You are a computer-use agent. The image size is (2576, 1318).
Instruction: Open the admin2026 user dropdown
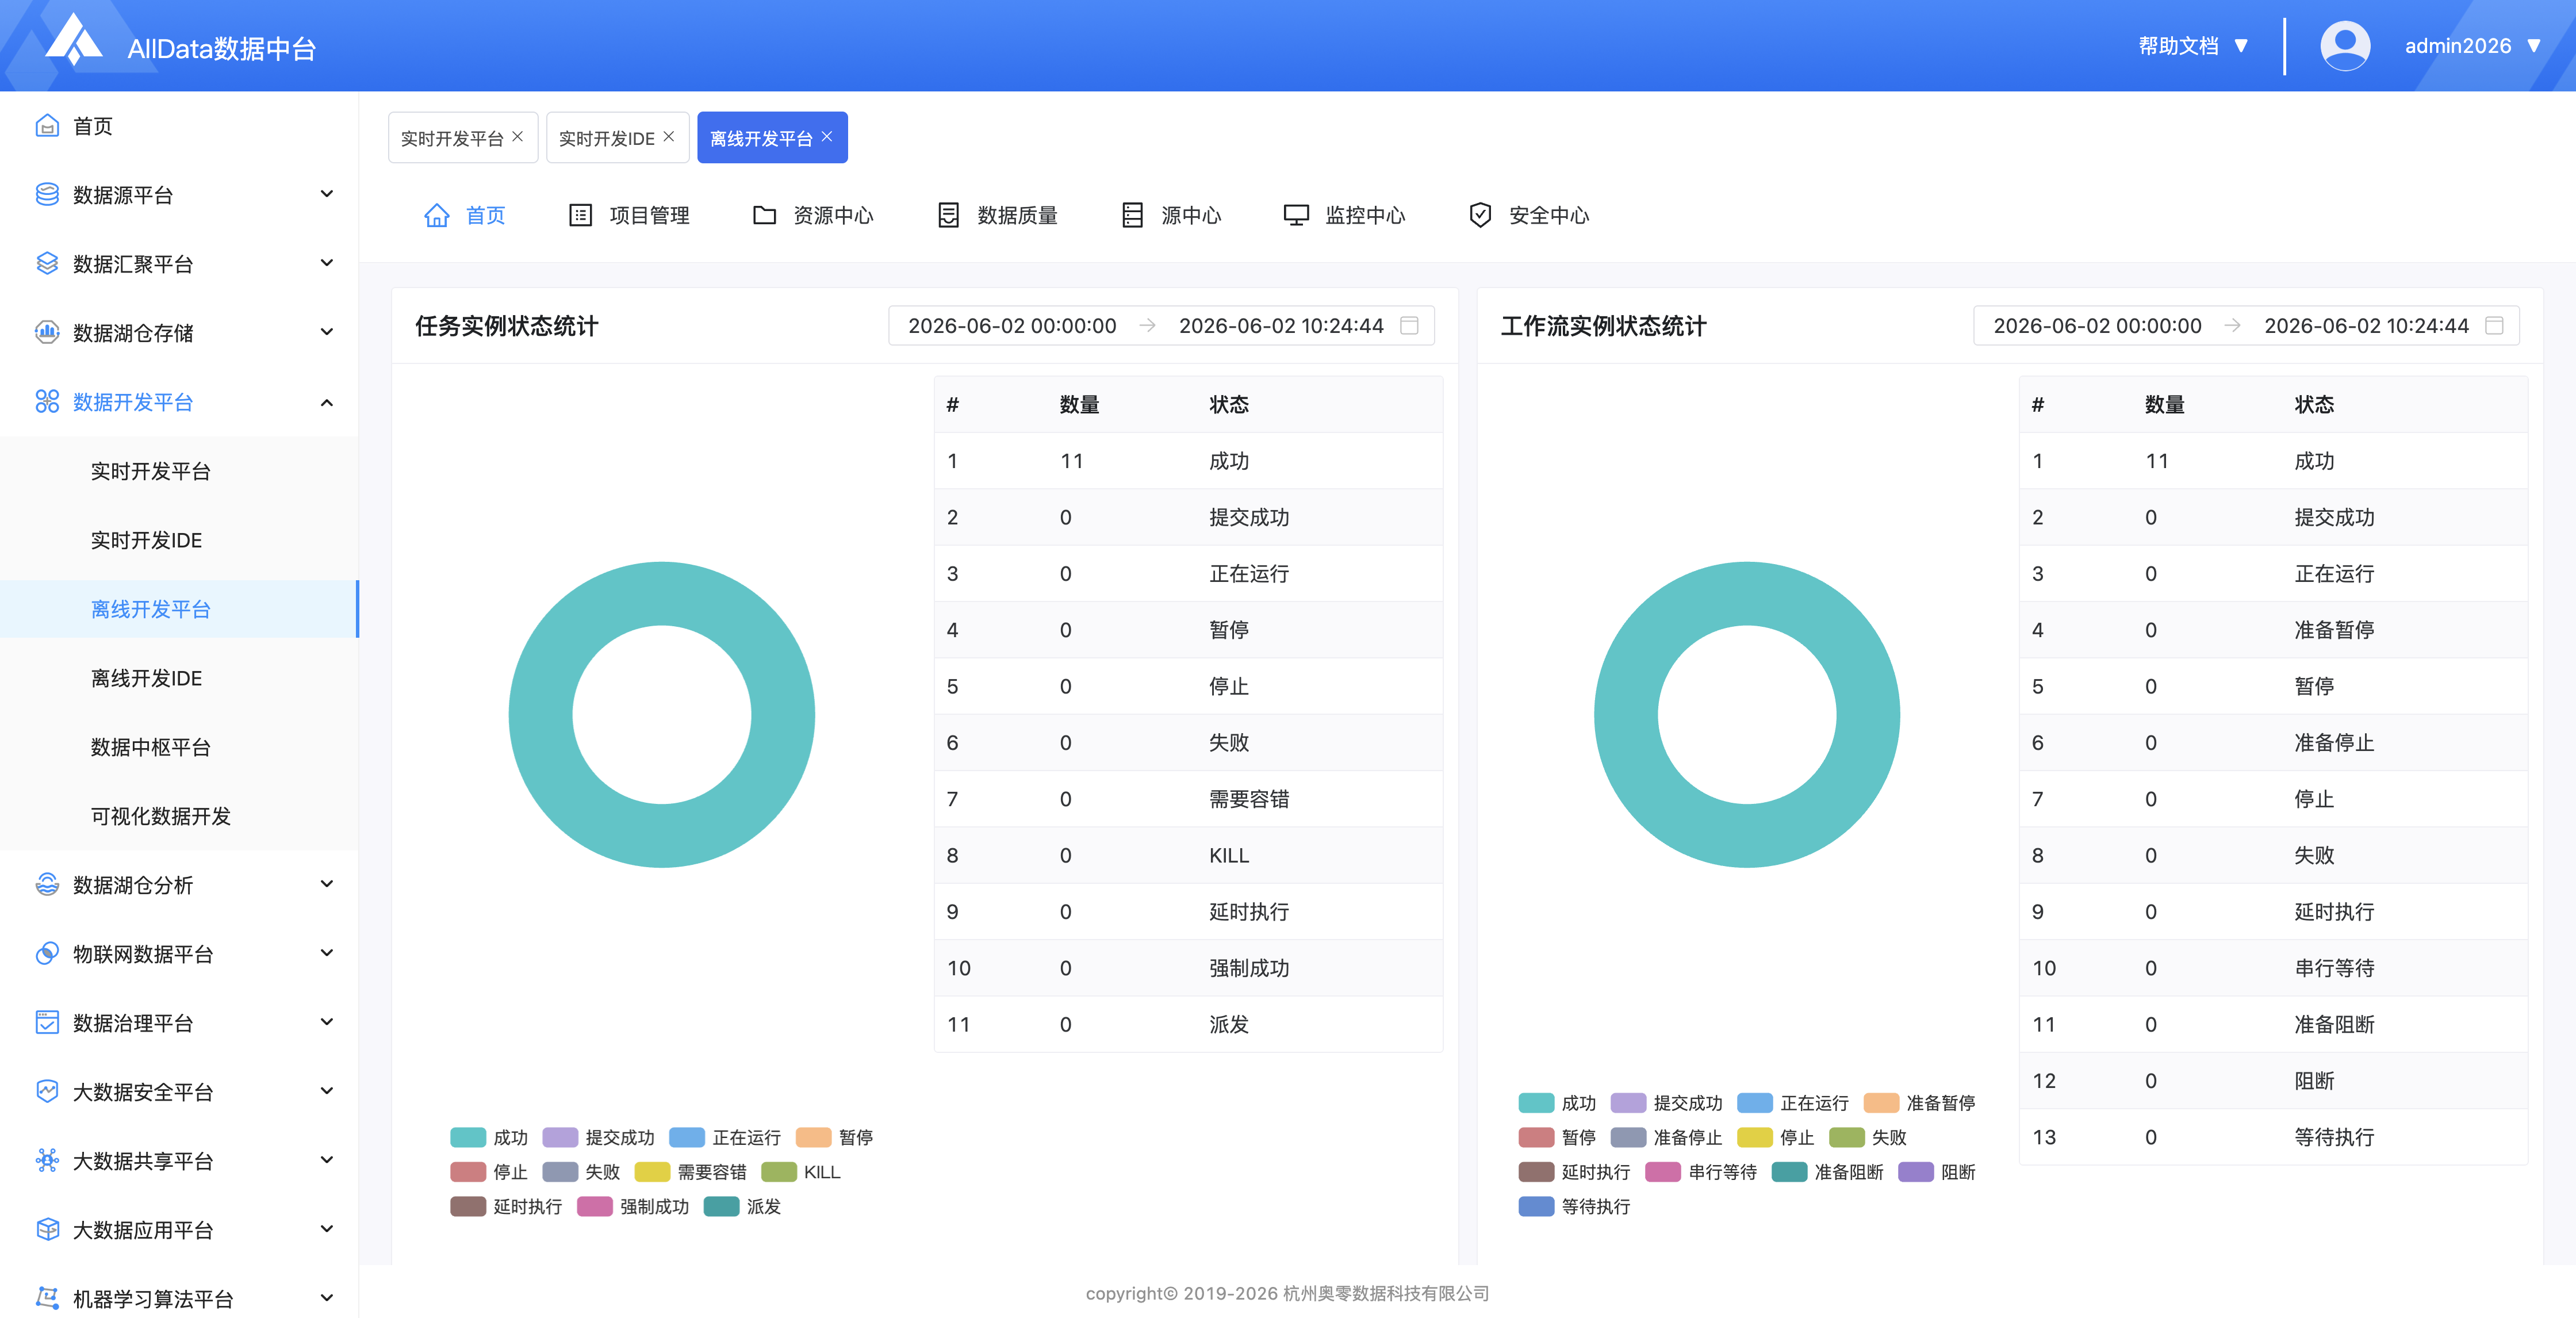2472,46
